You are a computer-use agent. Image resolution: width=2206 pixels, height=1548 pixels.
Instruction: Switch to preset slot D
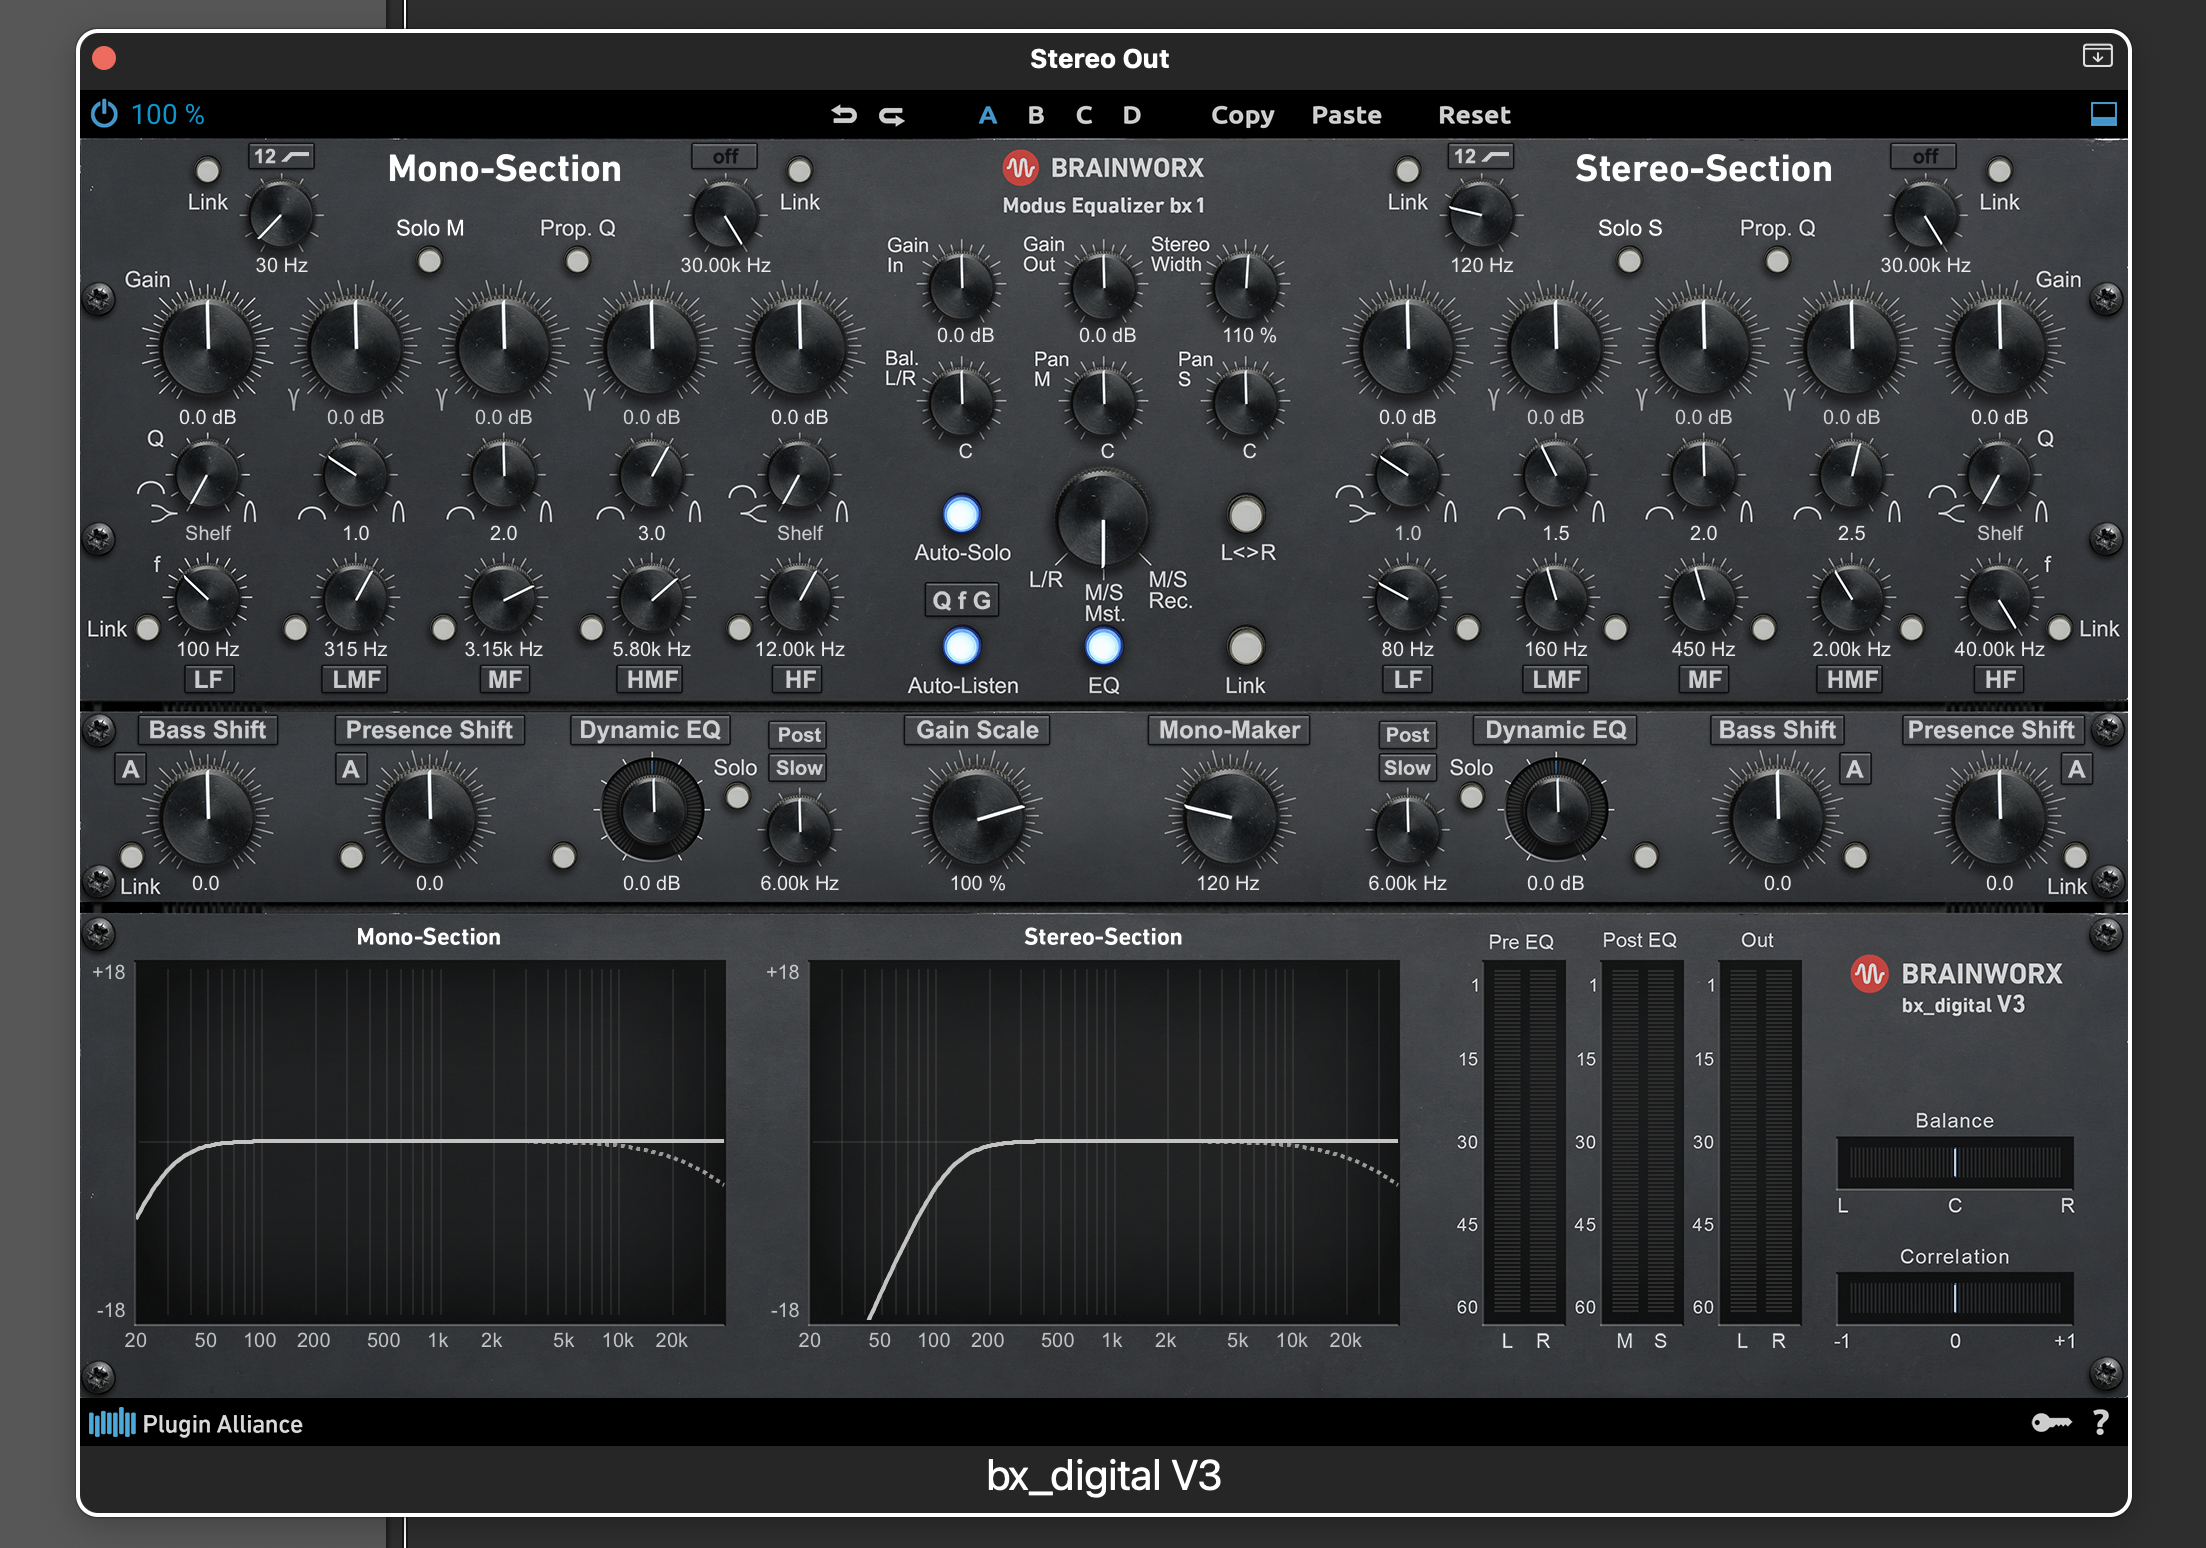click(x=1131, y=115)
